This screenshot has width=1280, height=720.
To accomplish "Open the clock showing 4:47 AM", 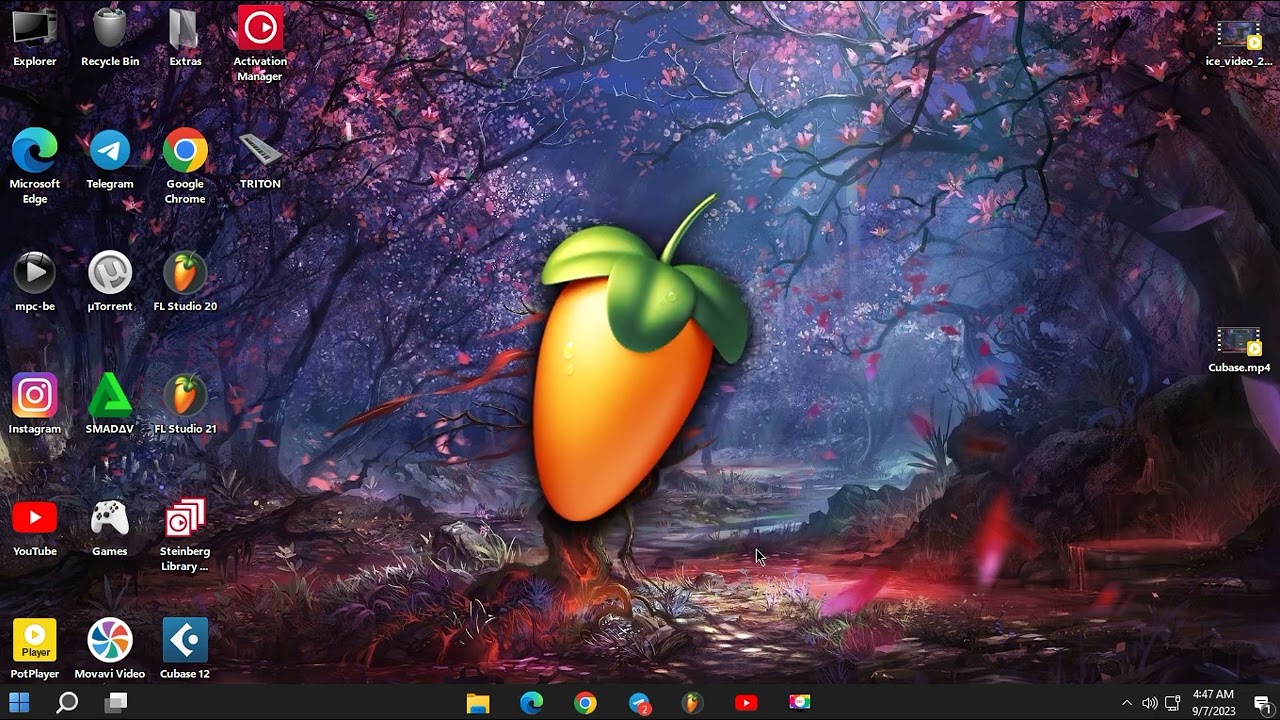I will (x=1213, y=702).
